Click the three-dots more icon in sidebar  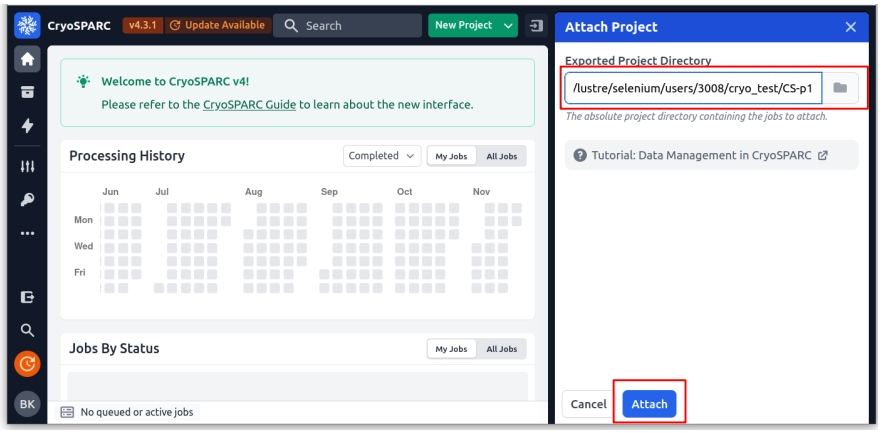pos(27,234)
